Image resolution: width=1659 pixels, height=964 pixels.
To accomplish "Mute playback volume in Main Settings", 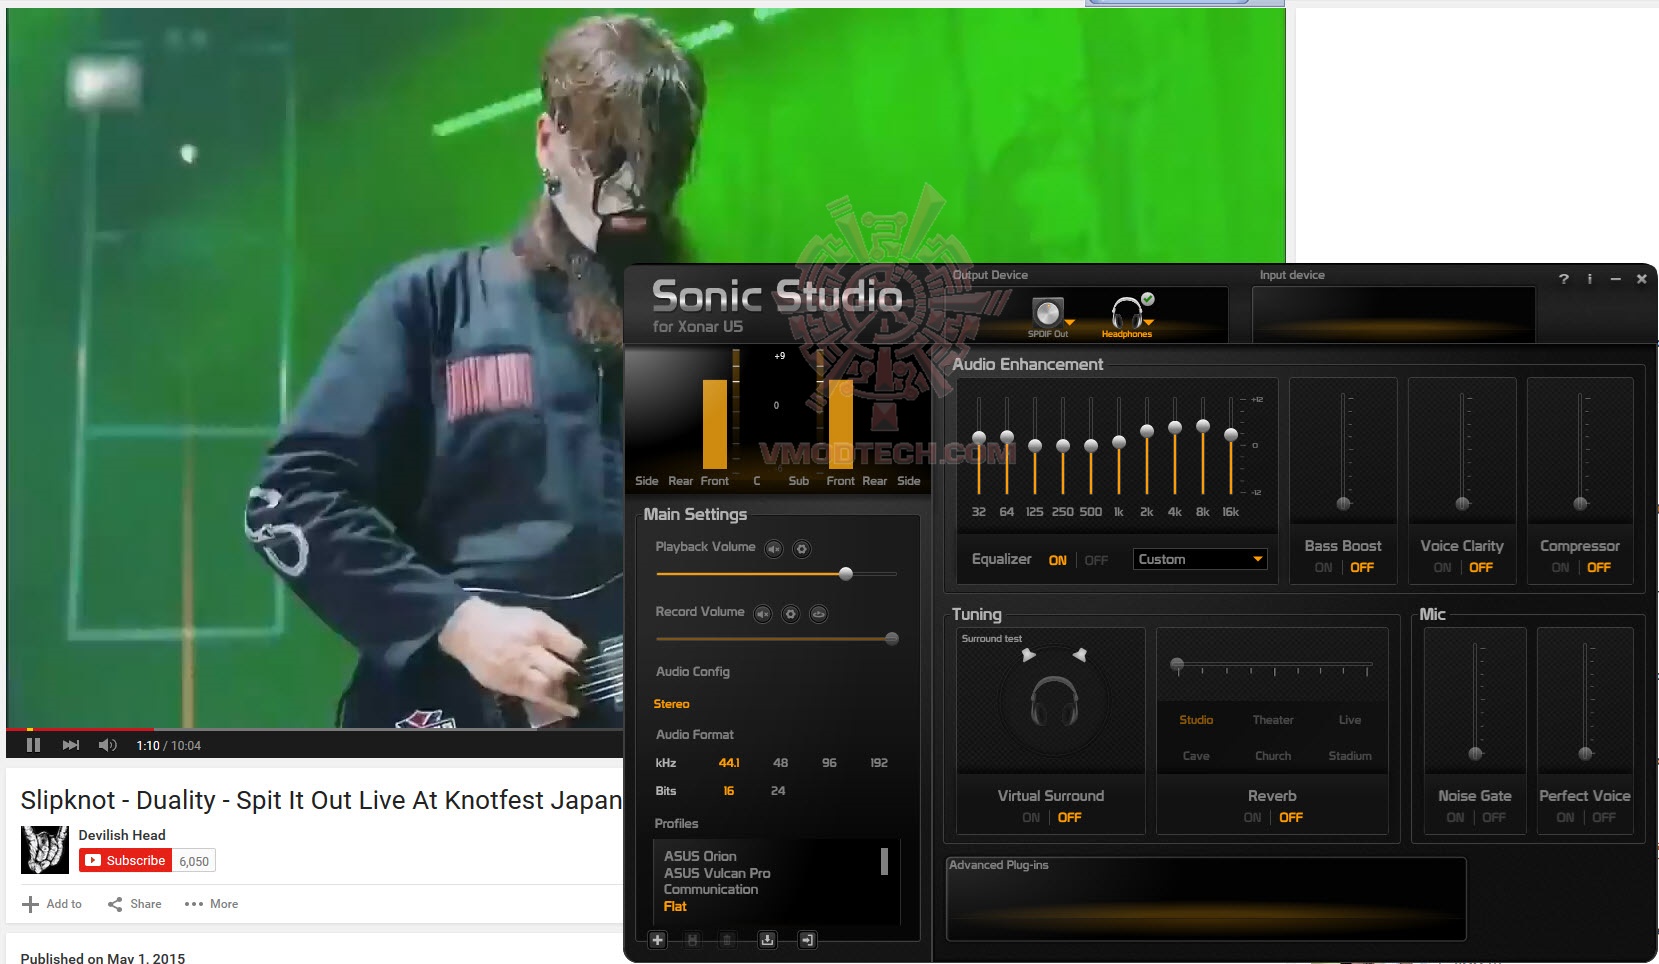I will [x=774, y=548].
